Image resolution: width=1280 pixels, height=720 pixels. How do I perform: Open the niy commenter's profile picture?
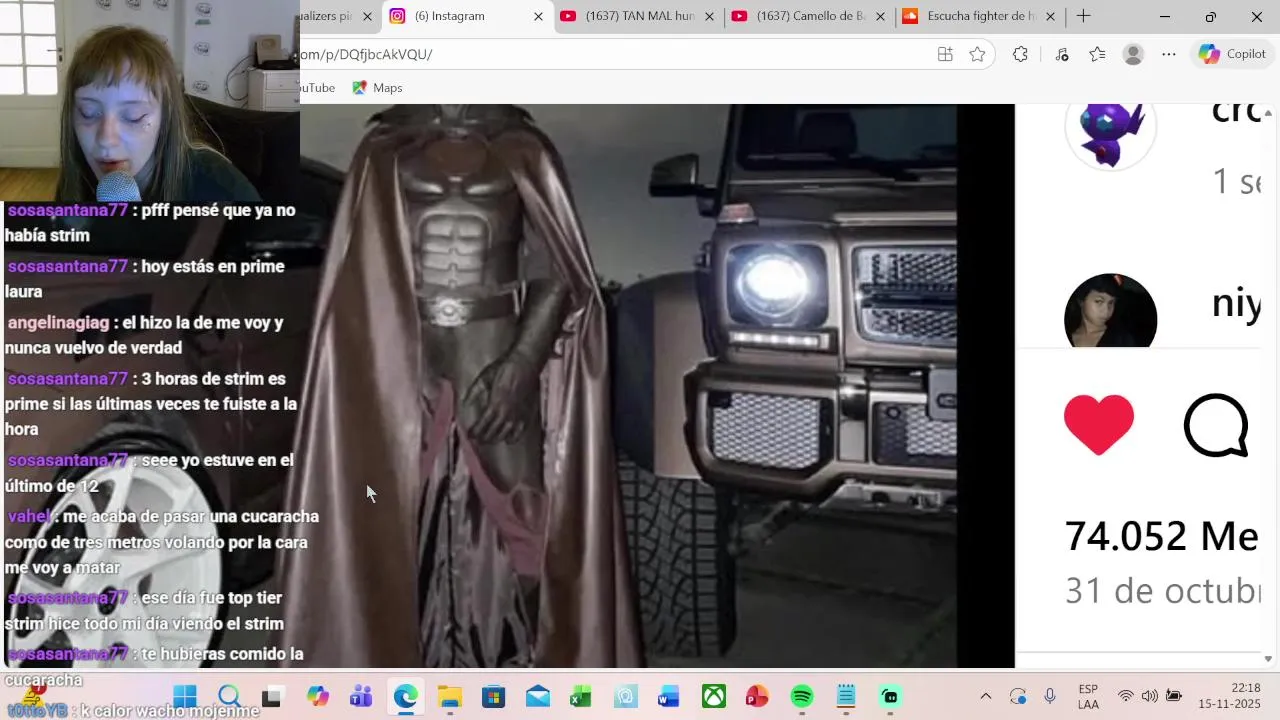(1110, 312)
